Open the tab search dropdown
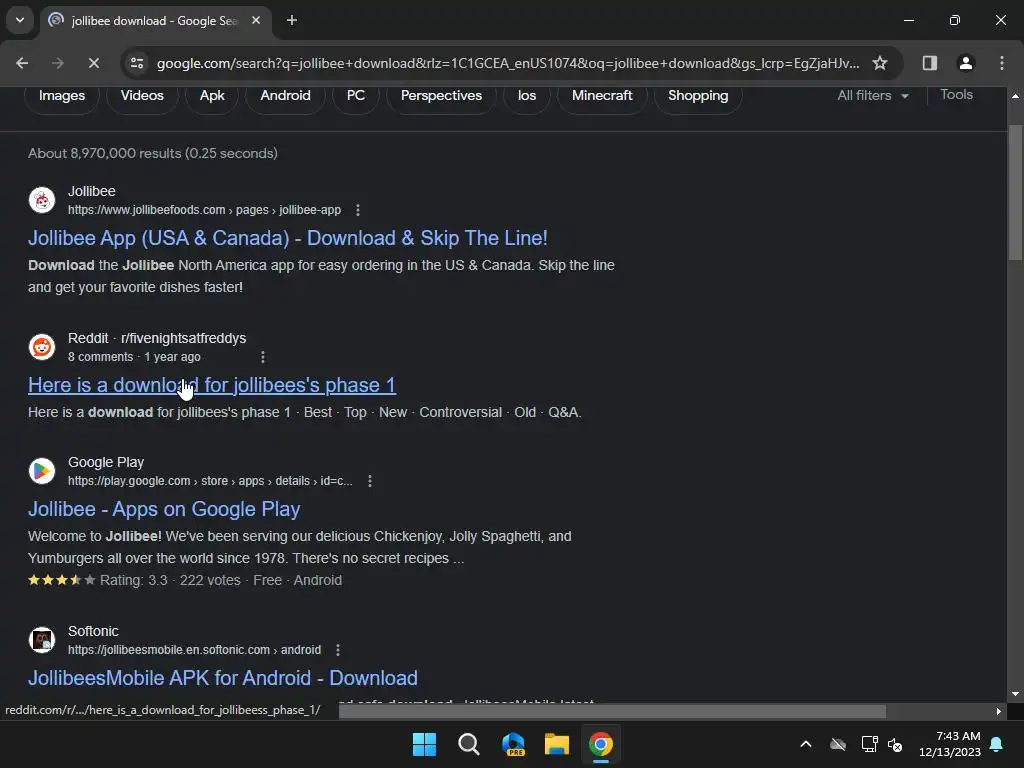This screenshot has width=1024, height=768. point(20,20)
